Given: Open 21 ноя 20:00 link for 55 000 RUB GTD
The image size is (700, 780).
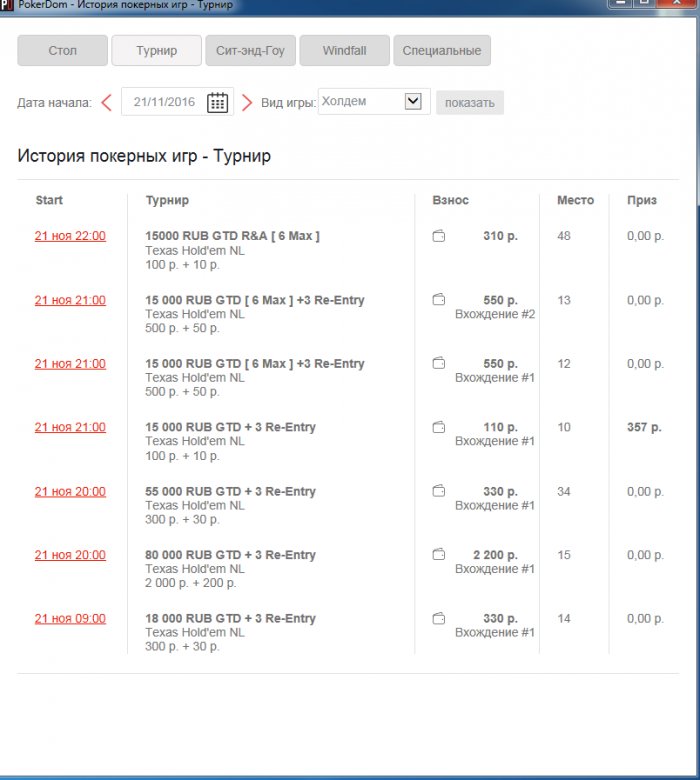Looking at the screenshot, I should [x=70, y=491].
